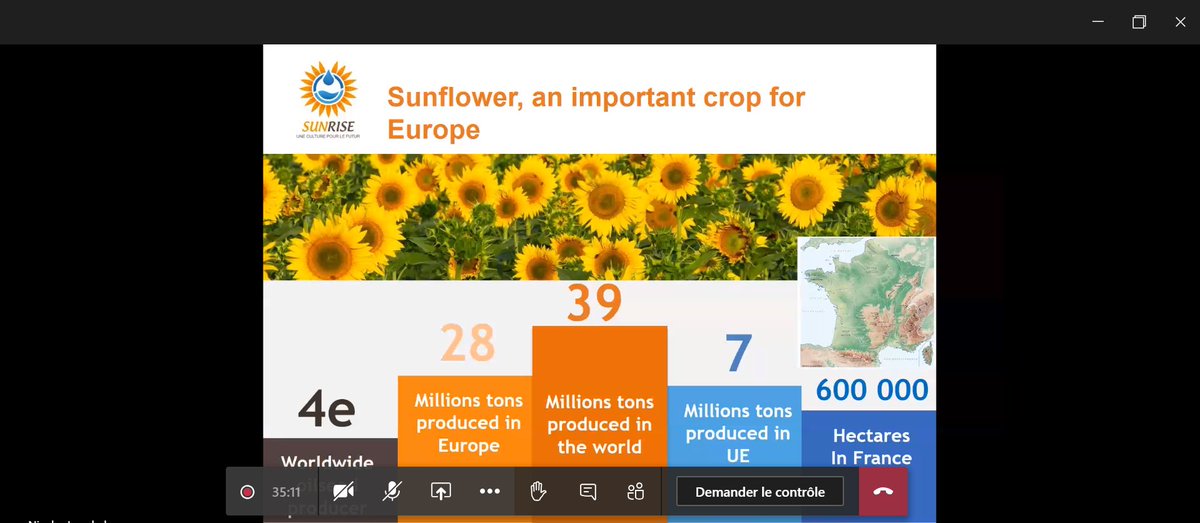This screenshot has width=1200, height=523.
Task: Unmute the microphone
Action: click(x=392, y=491)
